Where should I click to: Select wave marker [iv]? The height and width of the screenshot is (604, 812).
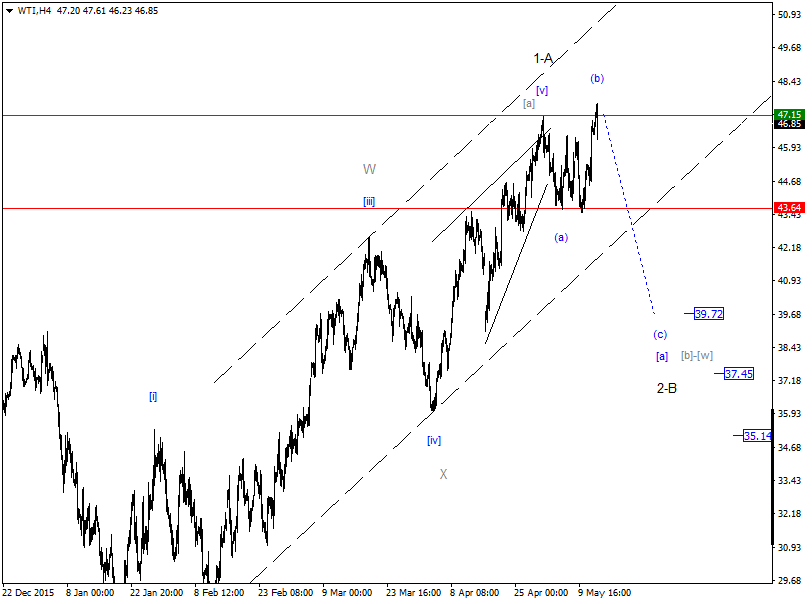(x=433, y=439)
